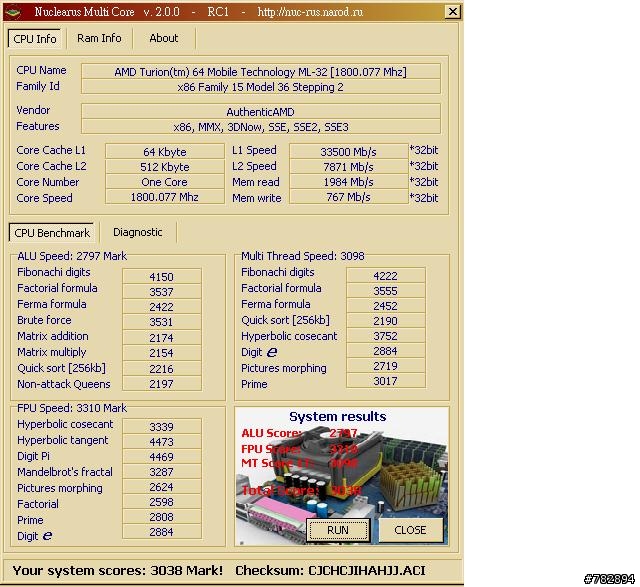Click the System results motherboard image

(342, 476)
